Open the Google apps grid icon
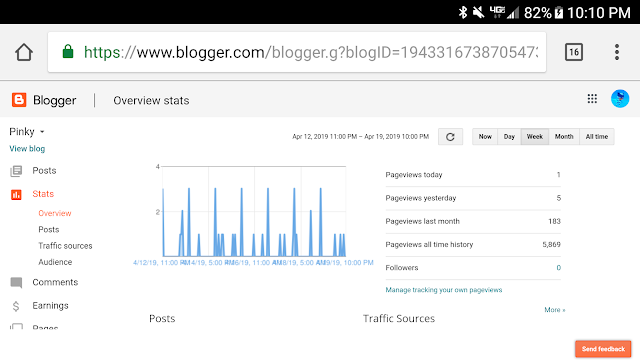The height and width of the screenshot is (360, 640). [592, 99]
